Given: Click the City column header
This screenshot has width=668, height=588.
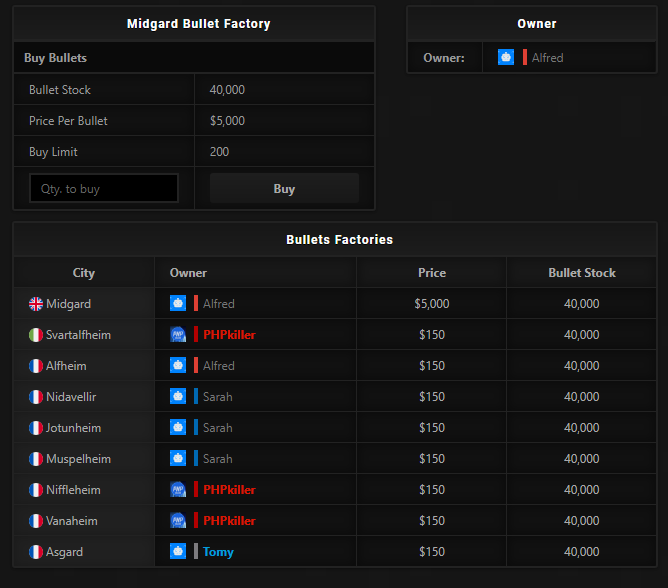Looking at the screenshot, I should click(84, 273).
